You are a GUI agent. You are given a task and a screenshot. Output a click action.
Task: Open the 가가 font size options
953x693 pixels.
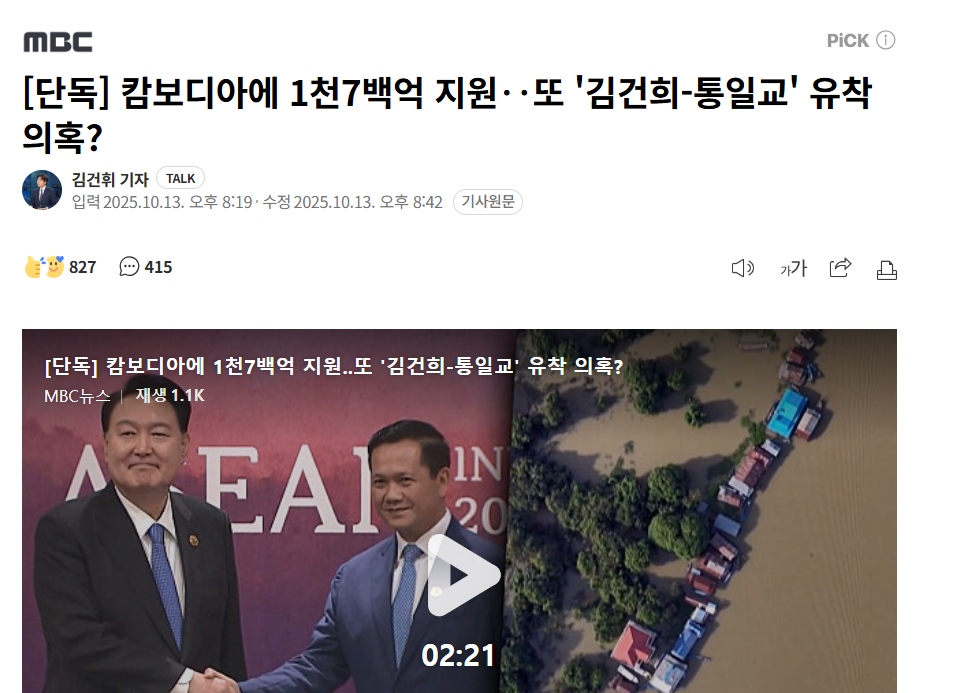point(794,268)
